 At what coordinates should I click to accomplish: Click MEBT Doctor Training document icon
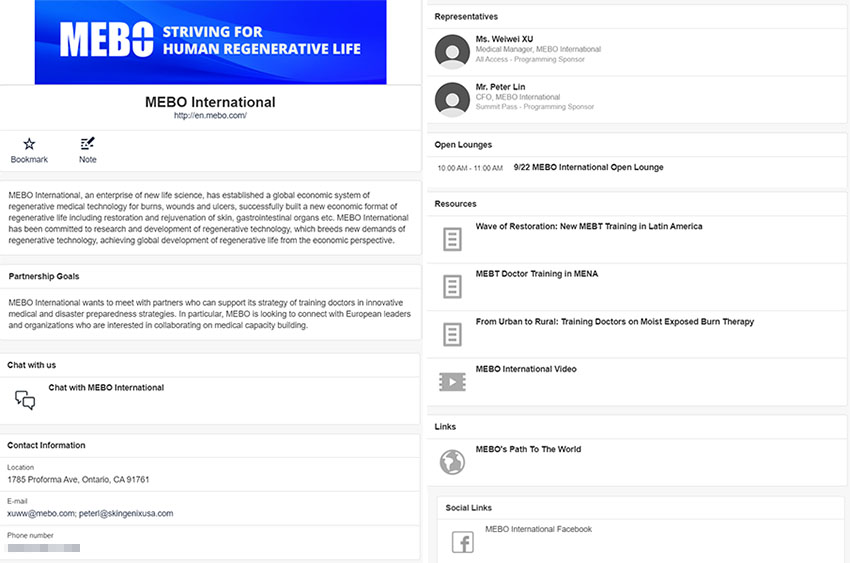click(x=452, y=287)
